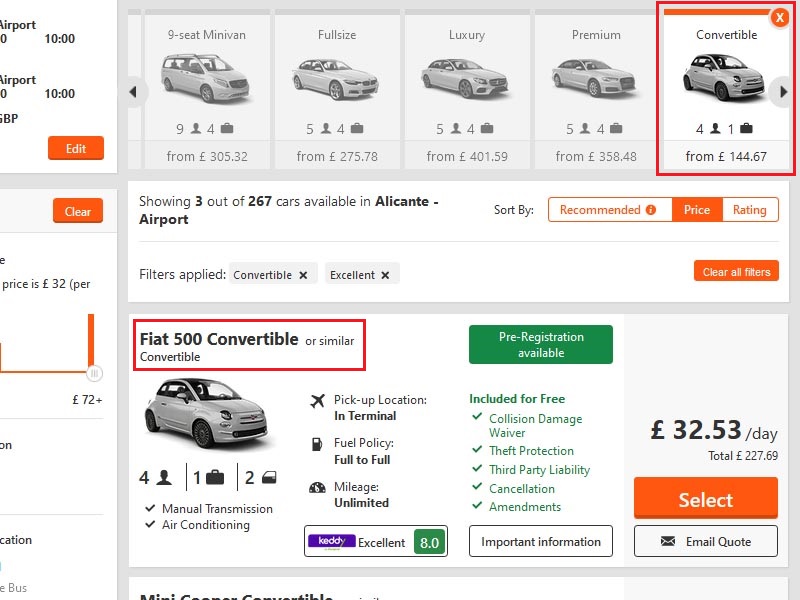
Task: Click Fiat 500 Convertible title
Action: [219, 339]
